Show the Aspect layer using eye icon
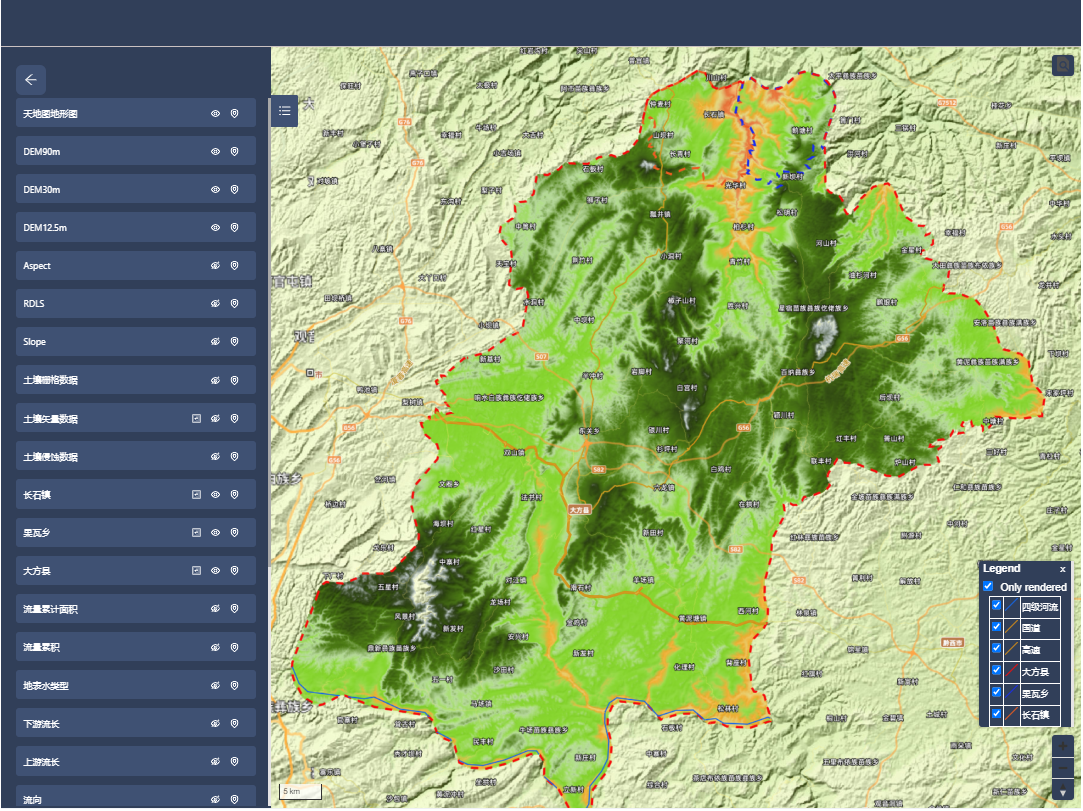The width and height of the screenshot is (1083, 811). (215, 266)
